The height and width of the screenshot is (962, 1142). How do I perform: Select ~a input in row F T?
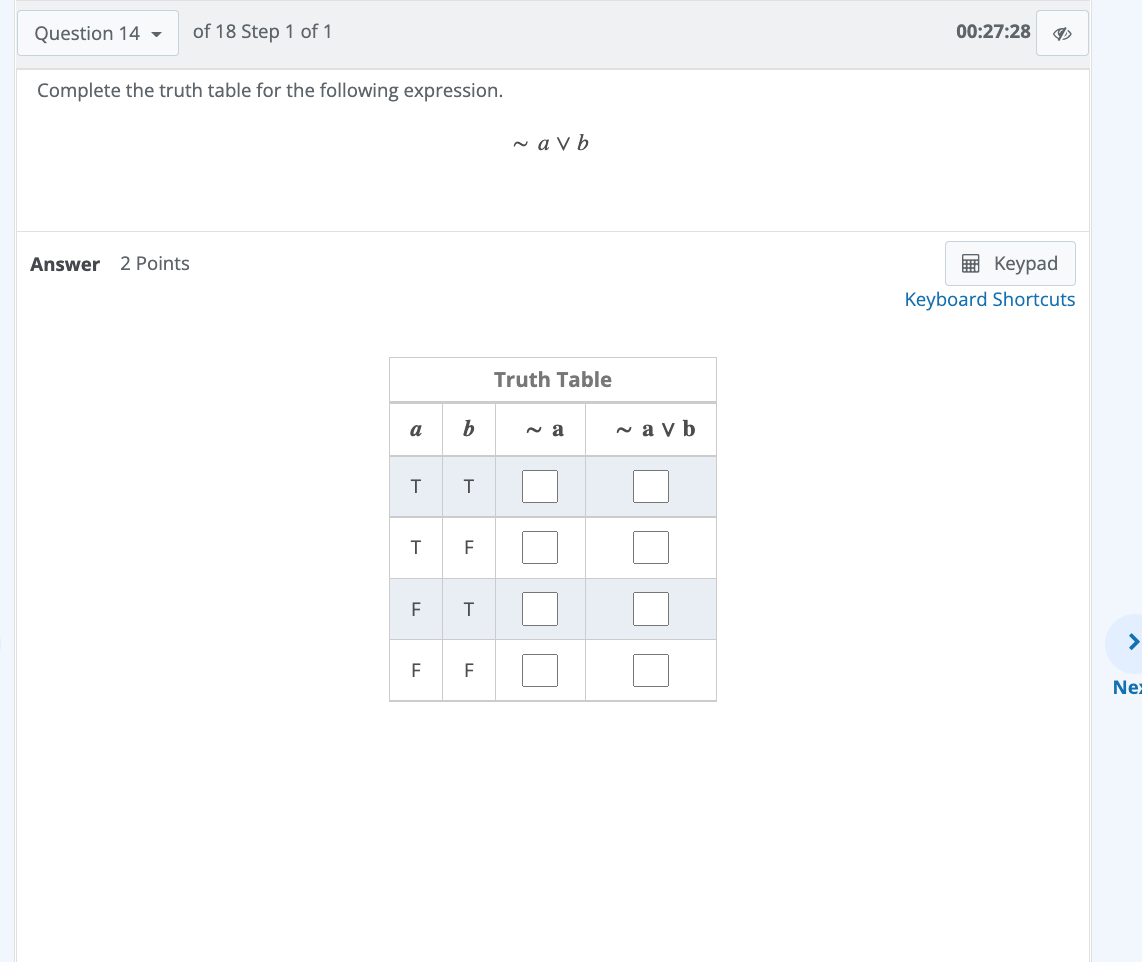tap(540, 609)
